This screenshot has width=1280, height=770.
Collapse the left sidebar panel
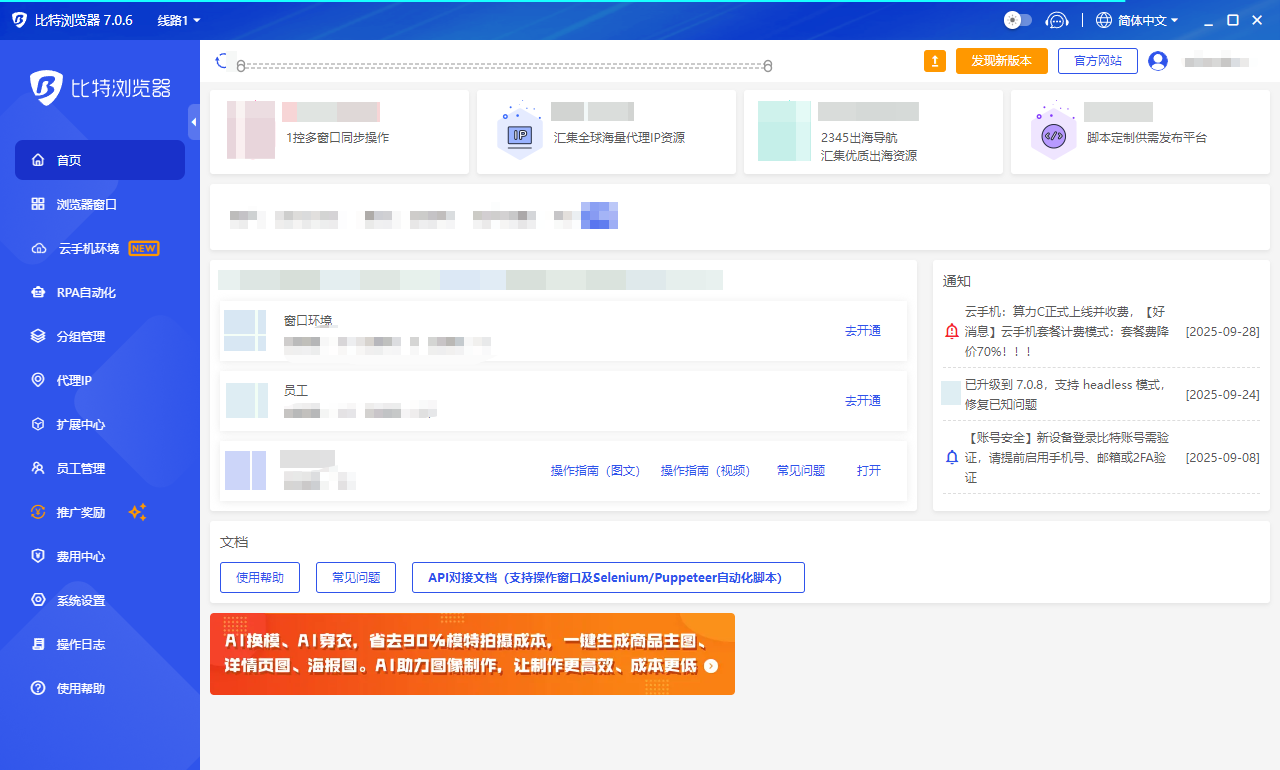coord(194,122)
